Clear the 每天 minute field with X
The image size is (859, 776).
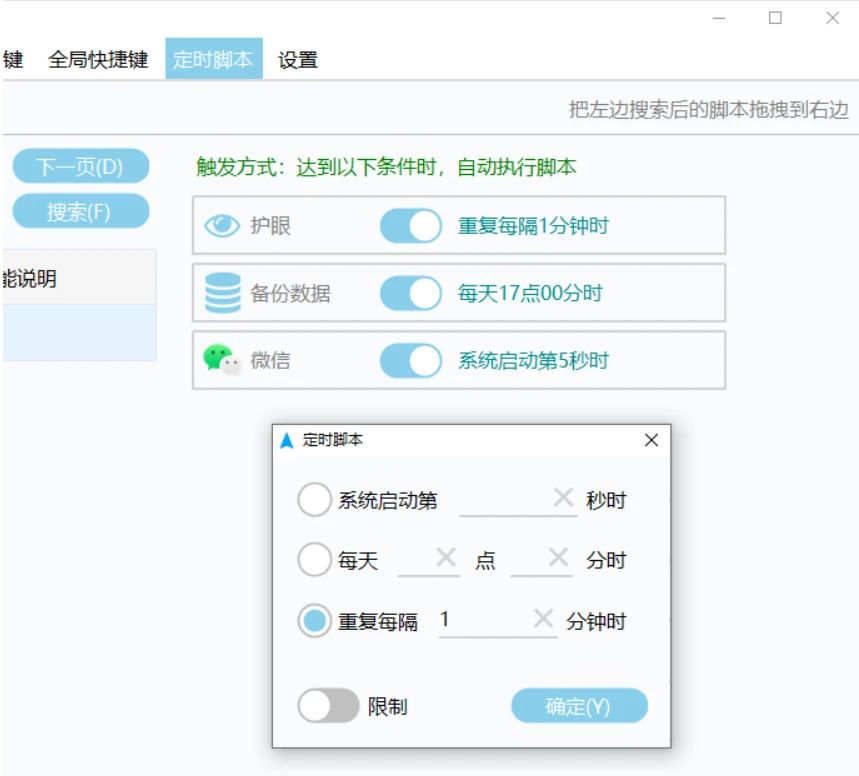pyautogui.click(x=558, y=558)
